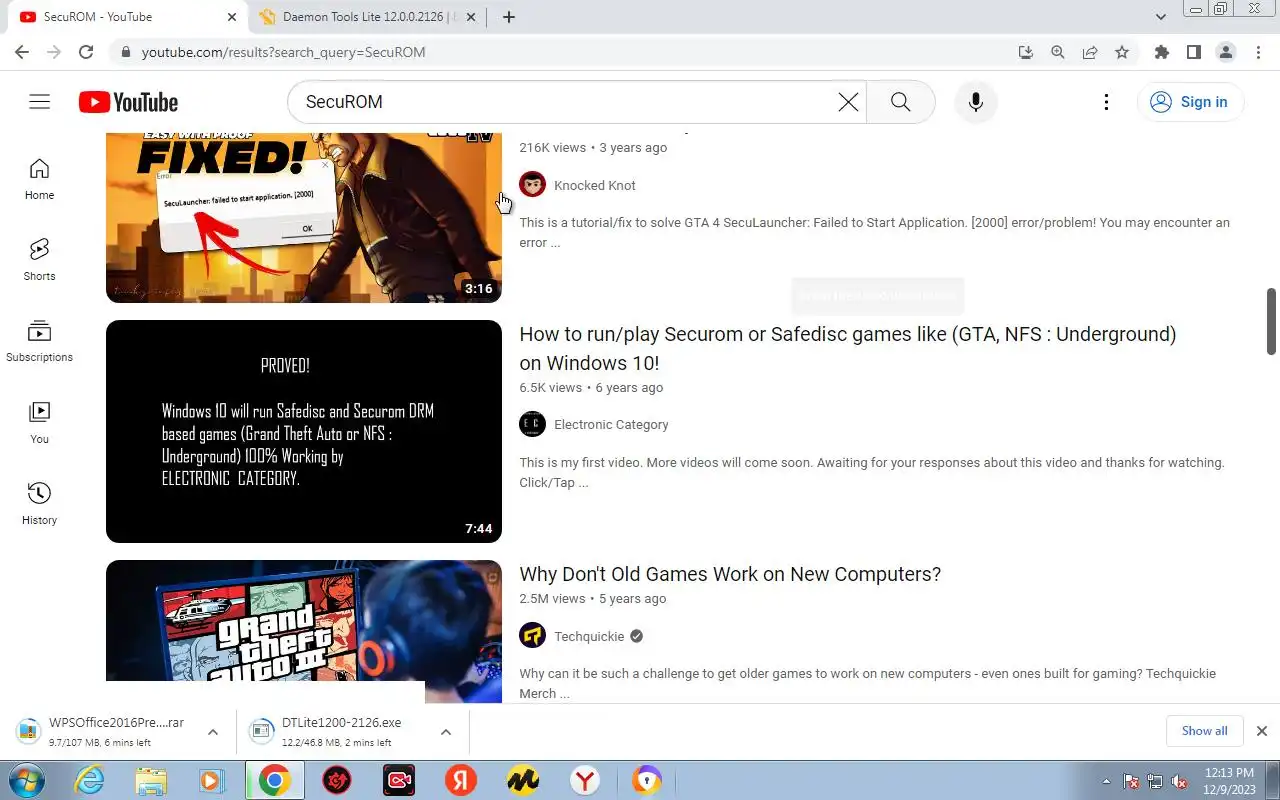Open Shorts in sidebar
Viewport: 1280px width, 800px height.
(39, 260)
